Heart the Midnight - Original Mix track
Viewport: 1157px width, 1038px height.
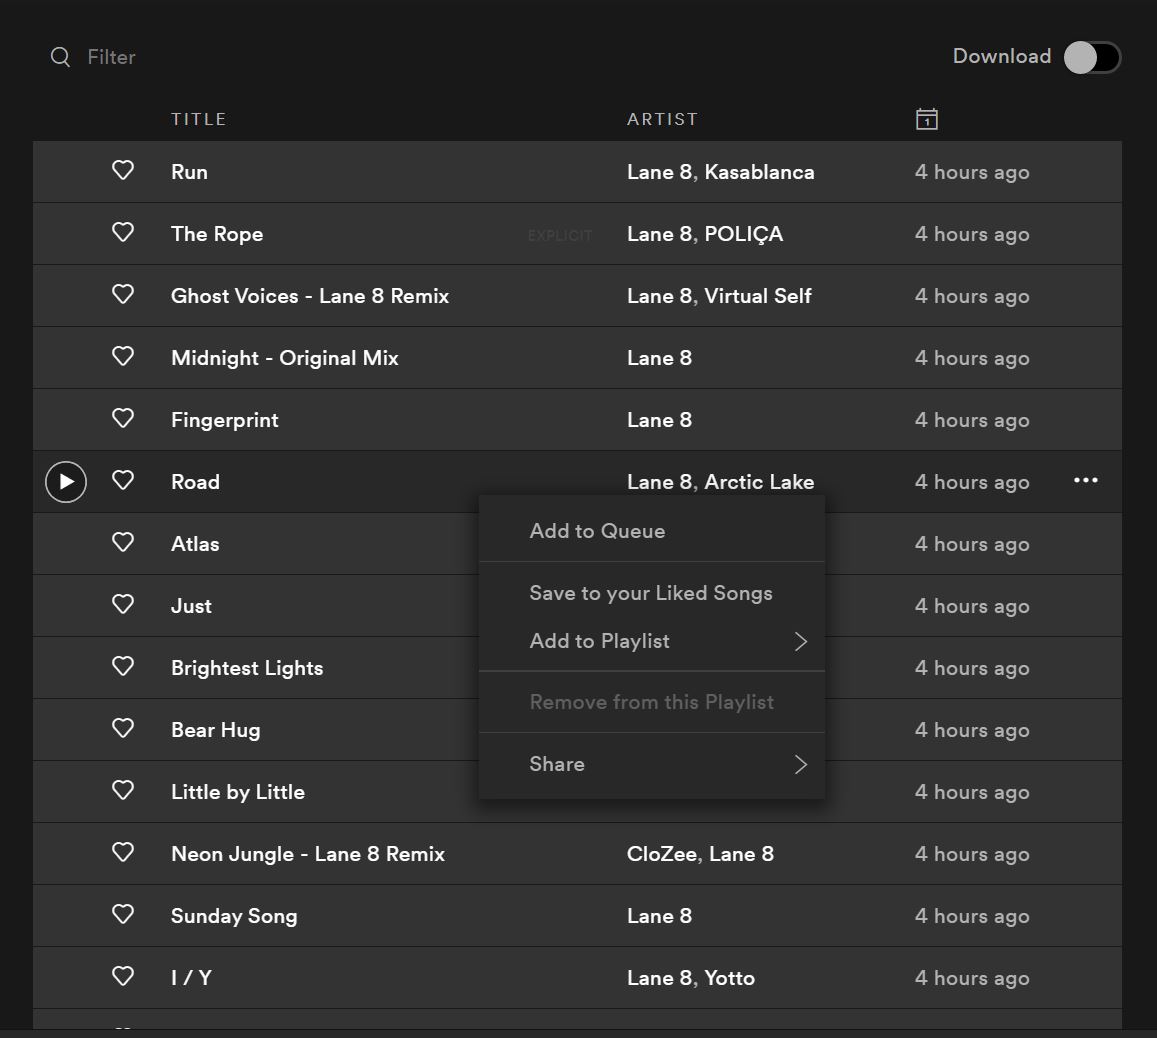pos(122,356)
